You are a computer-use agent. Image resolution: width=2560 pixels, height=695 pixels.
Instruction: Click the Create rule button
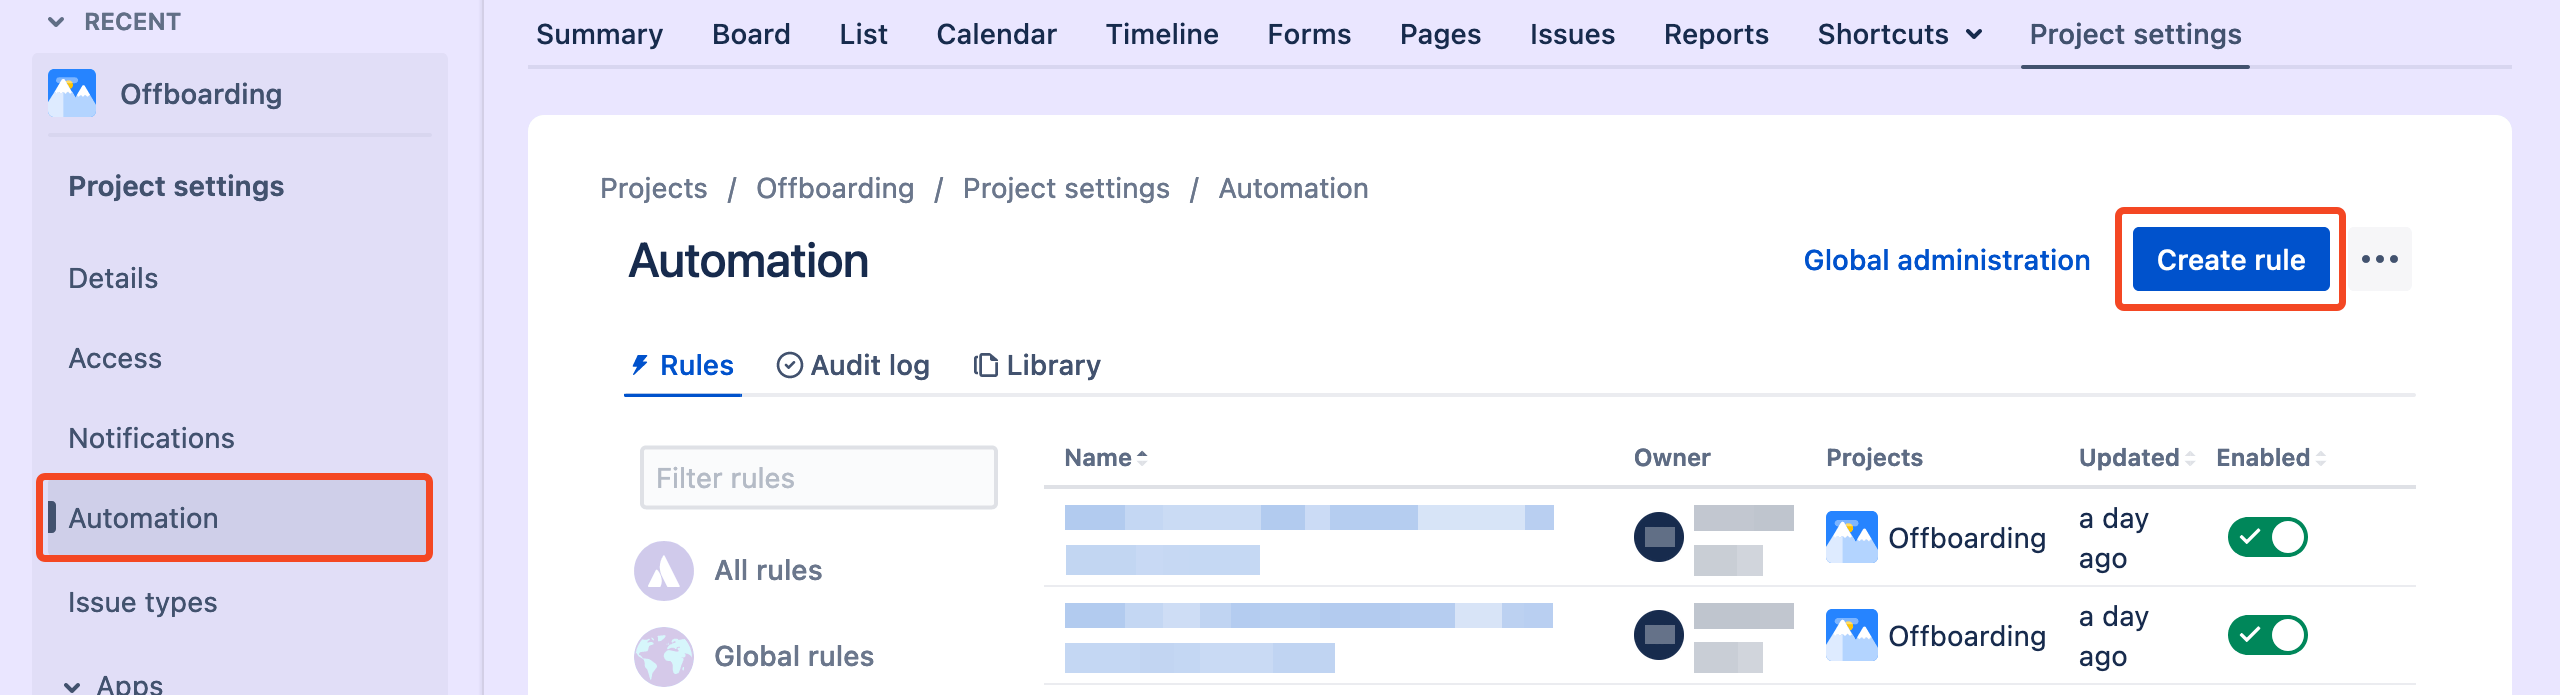(x=2231, y=260)
